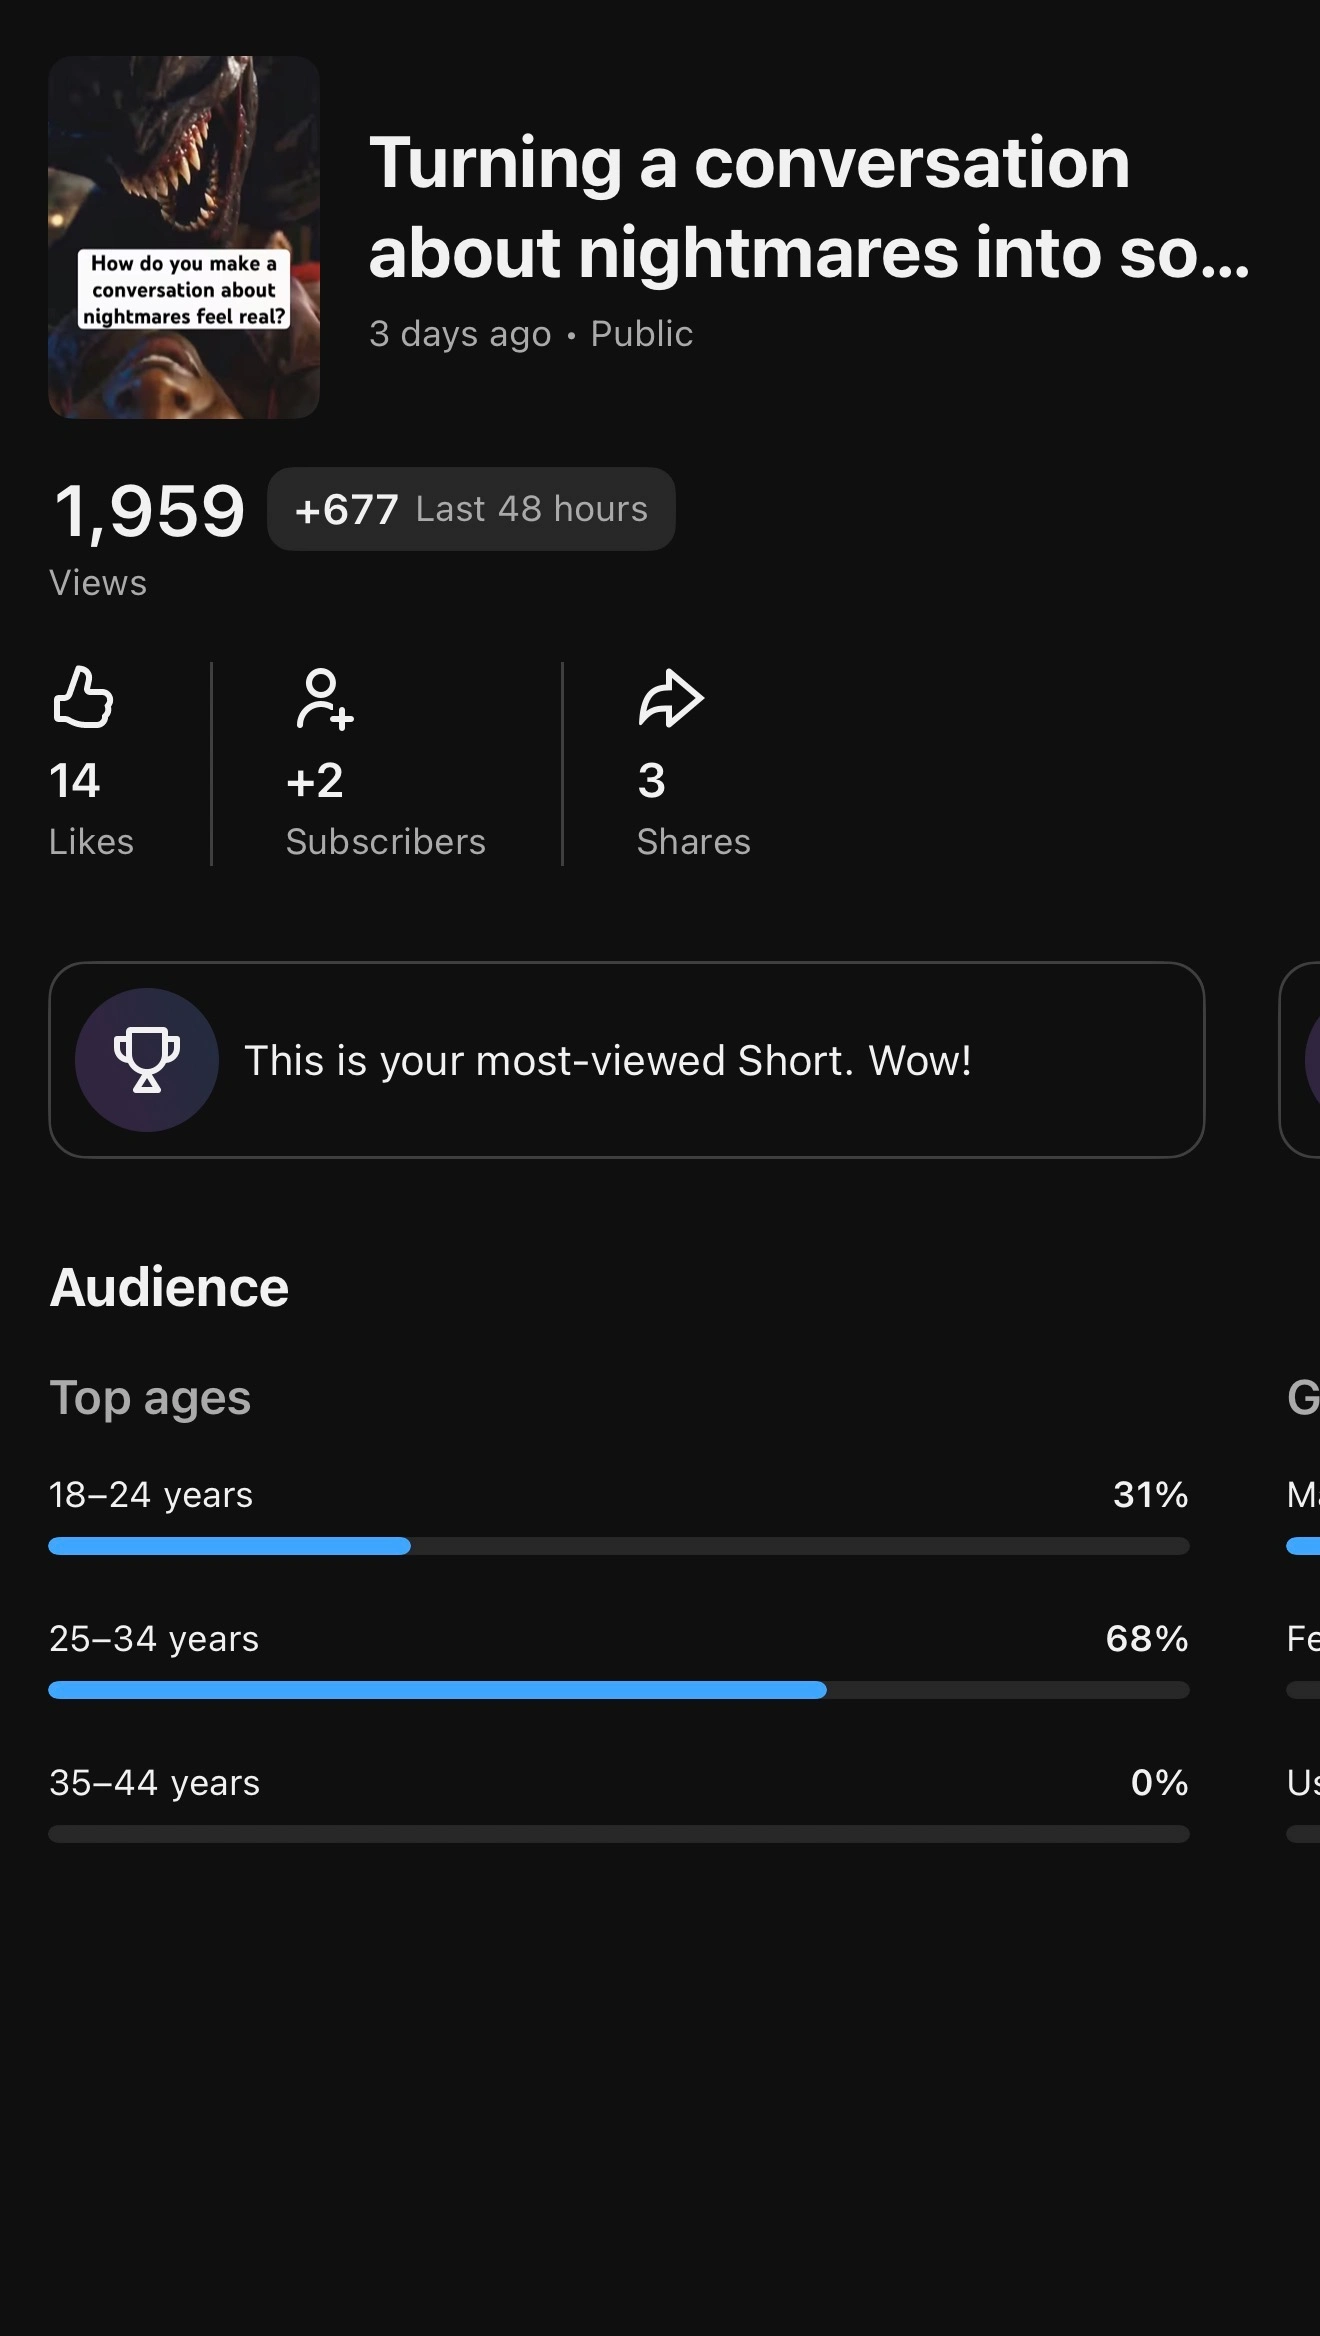
Task: Select the 1,959 views count
Action: [149, 511]
